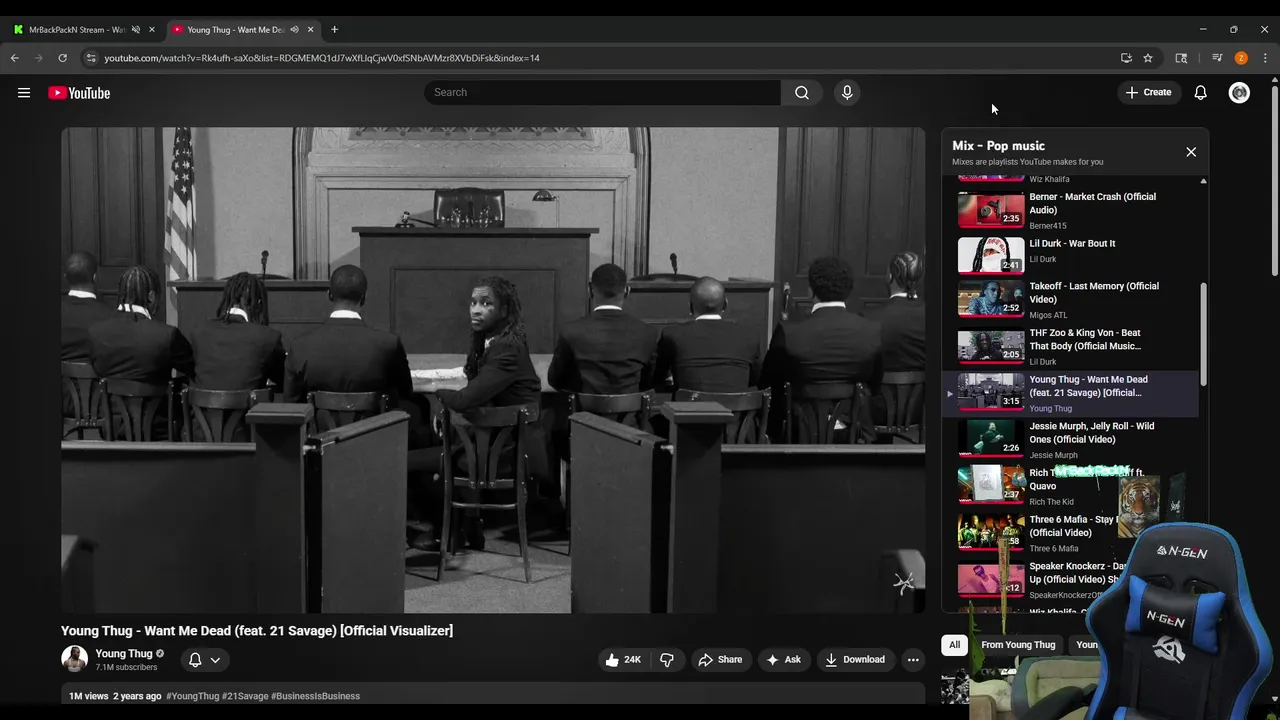Viewport: 1280px width, 720px height.
Task: Close the MrBackPackN Stream tab
Action: (152, 30)
